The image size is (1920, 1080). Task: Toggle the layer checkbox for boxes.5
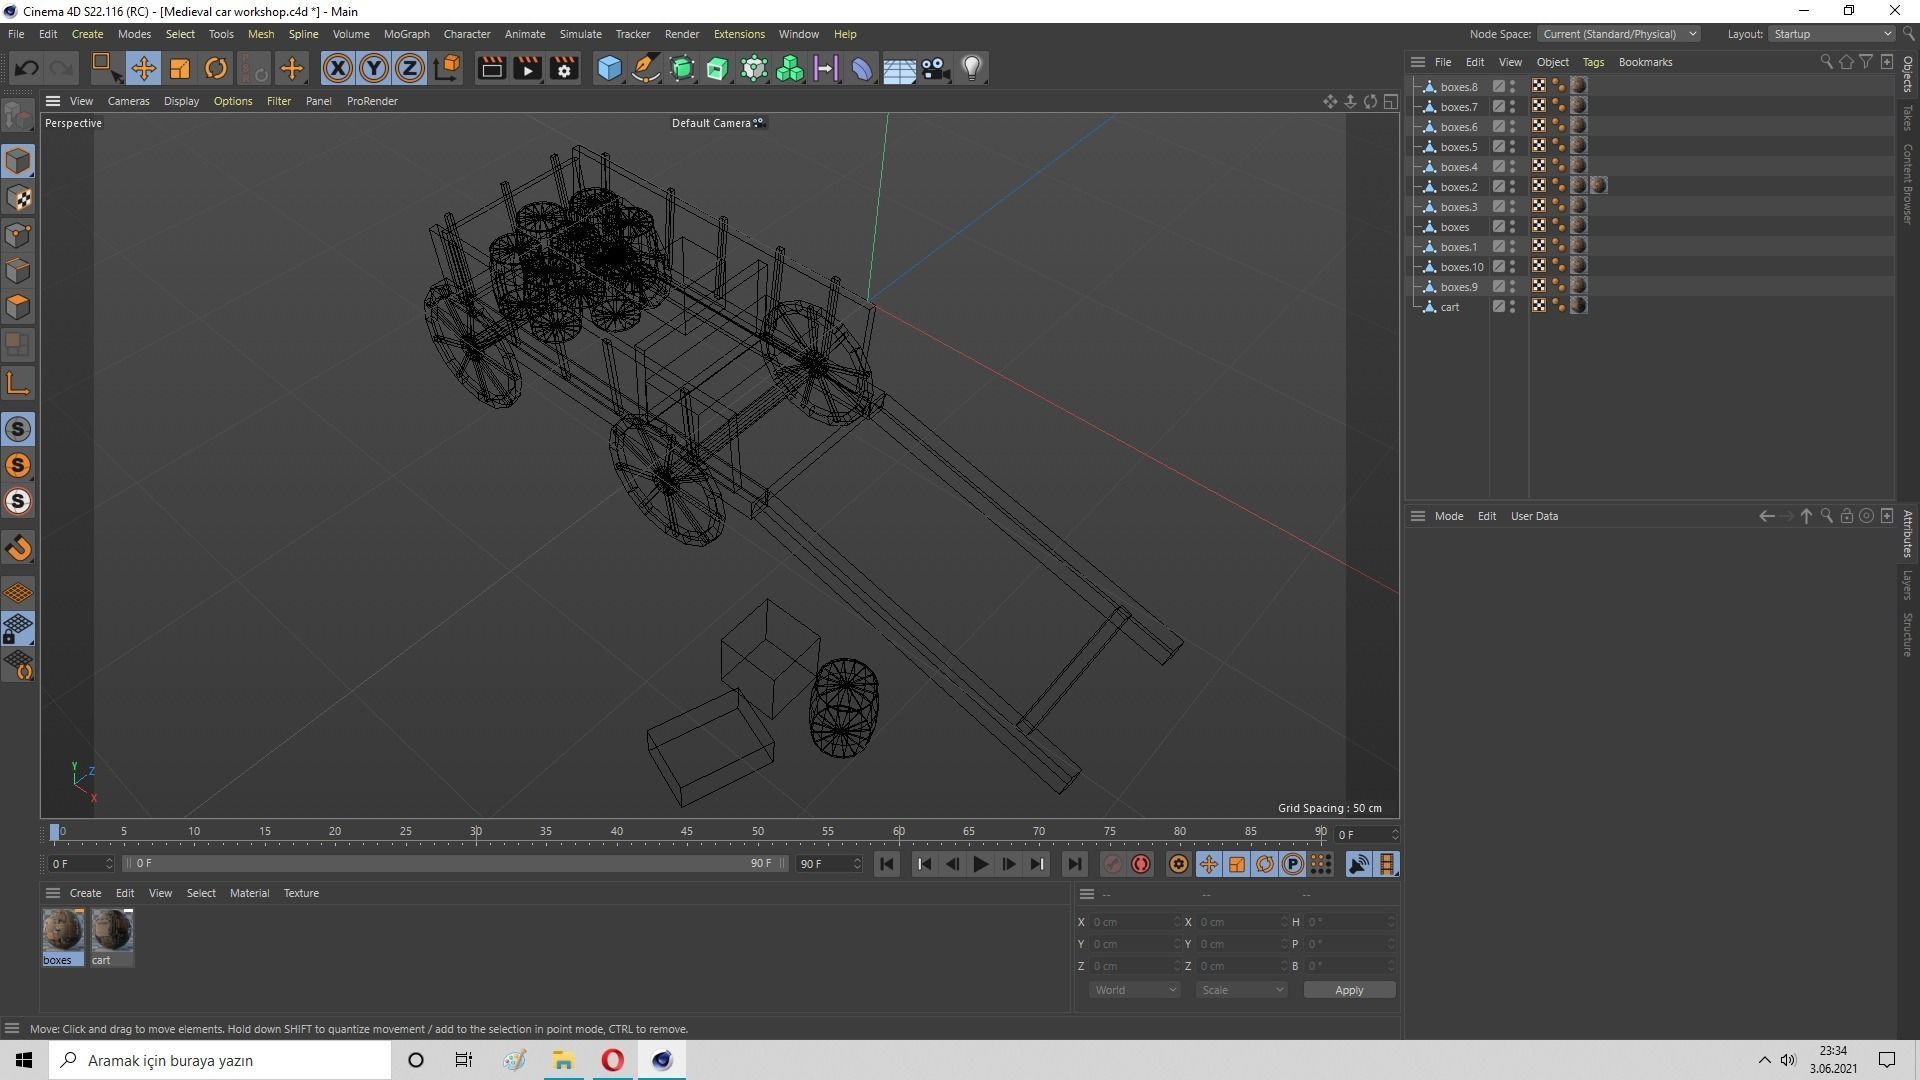[1498, 147]
